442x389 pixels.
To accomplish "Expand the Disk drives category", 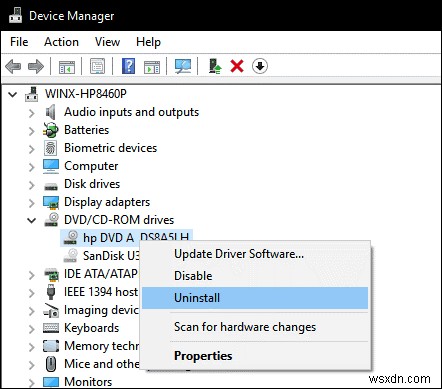I will coord(32,185).
